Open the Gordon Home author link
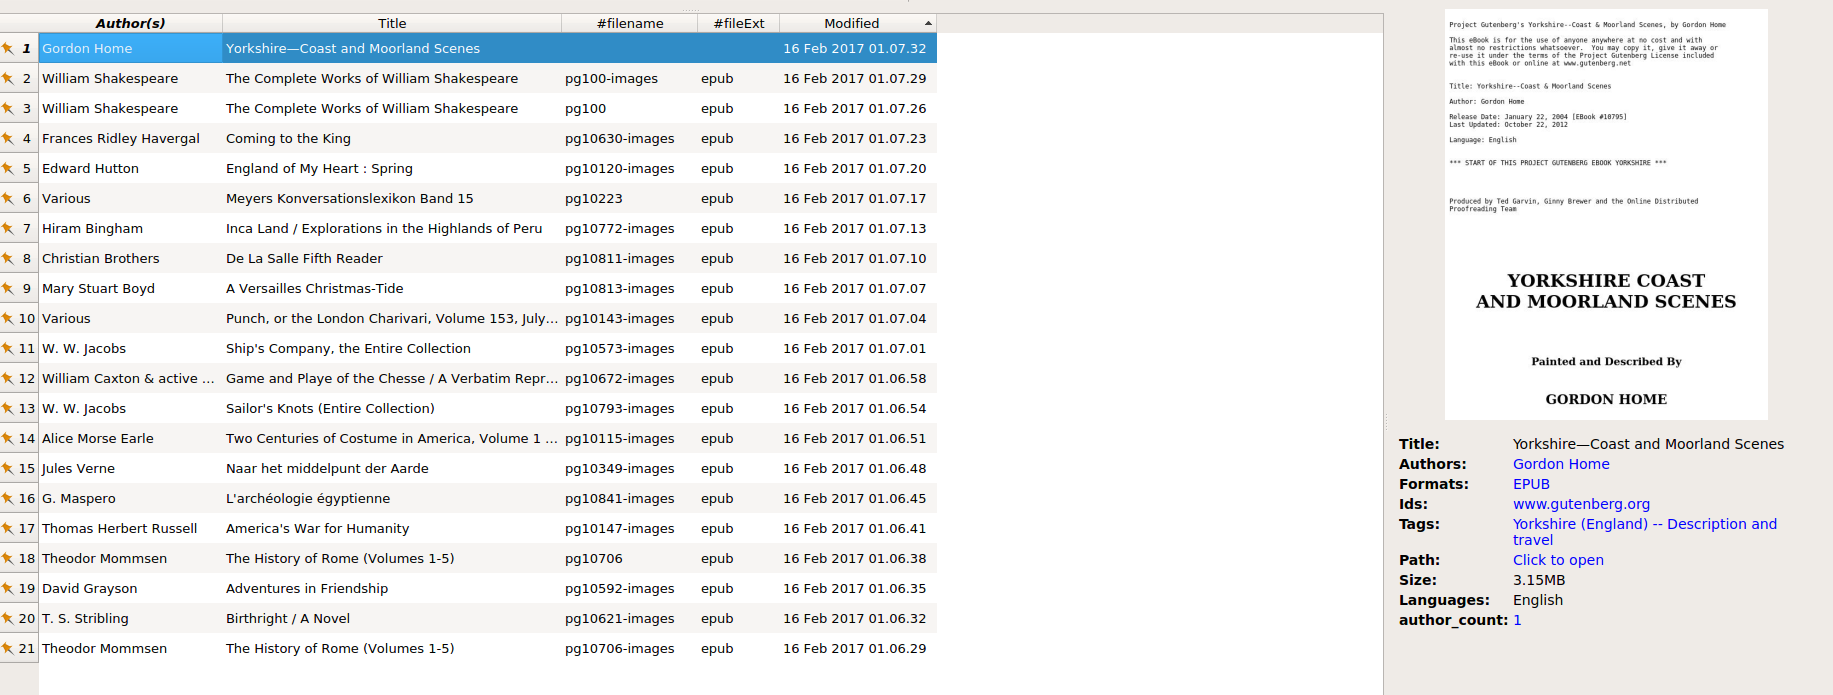The height and width of the screenshot is (695, 1833). click(x=1561, y=464)
